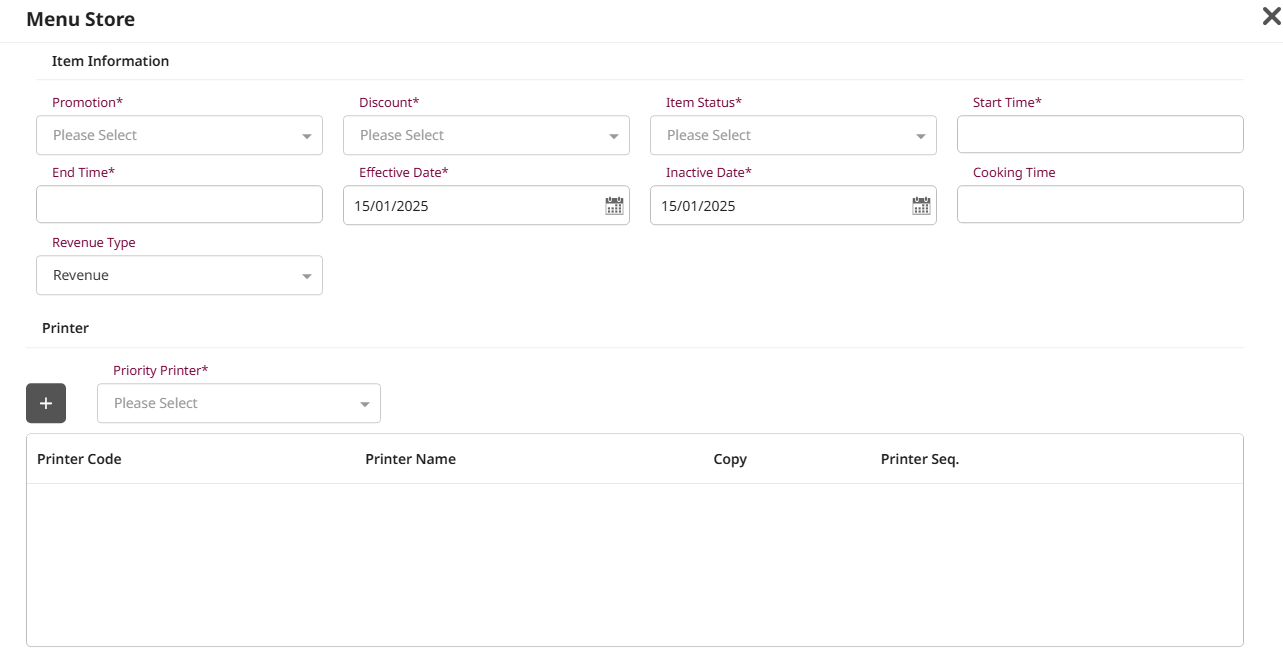This screenshot has height=653, width=1283.
Task: Expand the Priority Printer dropdown
Action: [x=238, y=403]
